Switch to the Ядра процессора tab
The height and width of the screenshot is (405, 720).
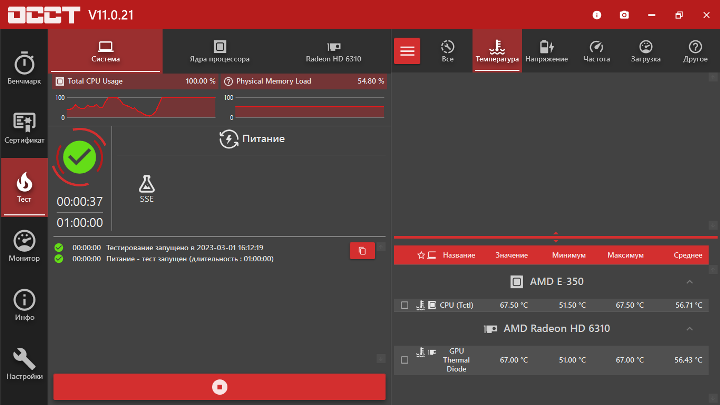219,51
